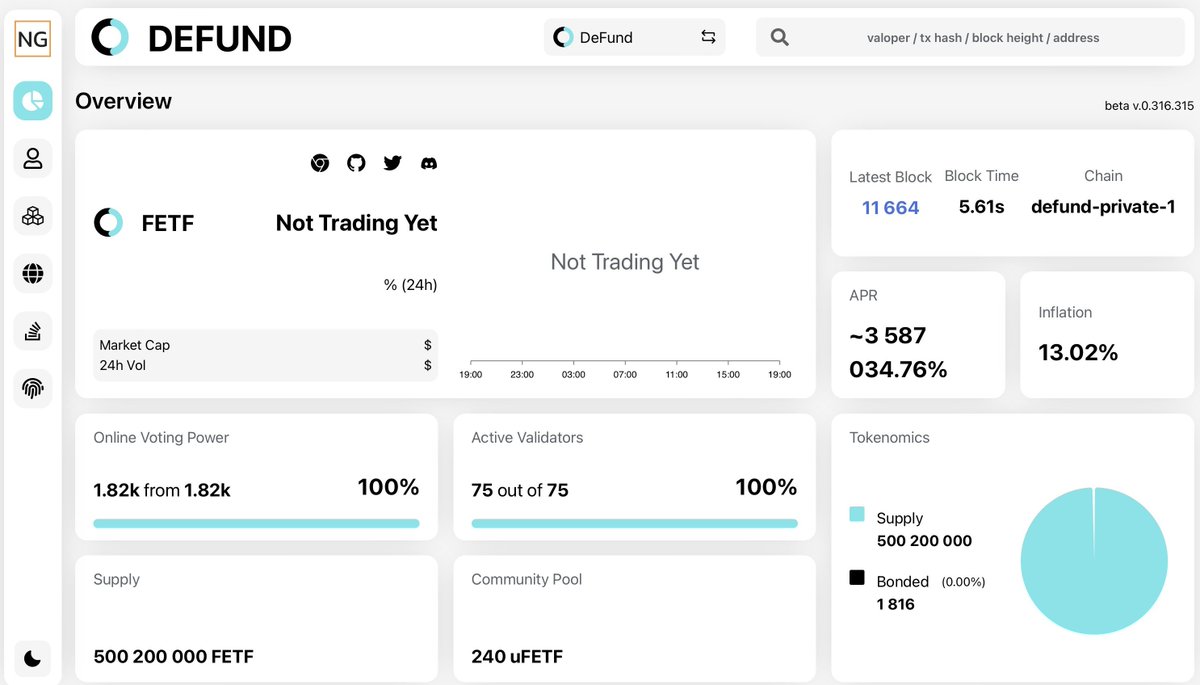The width and height of the screenshot is (1200, 685).
Task: Open the stacked layers icon in sidebar
Action: pos(33,330)
